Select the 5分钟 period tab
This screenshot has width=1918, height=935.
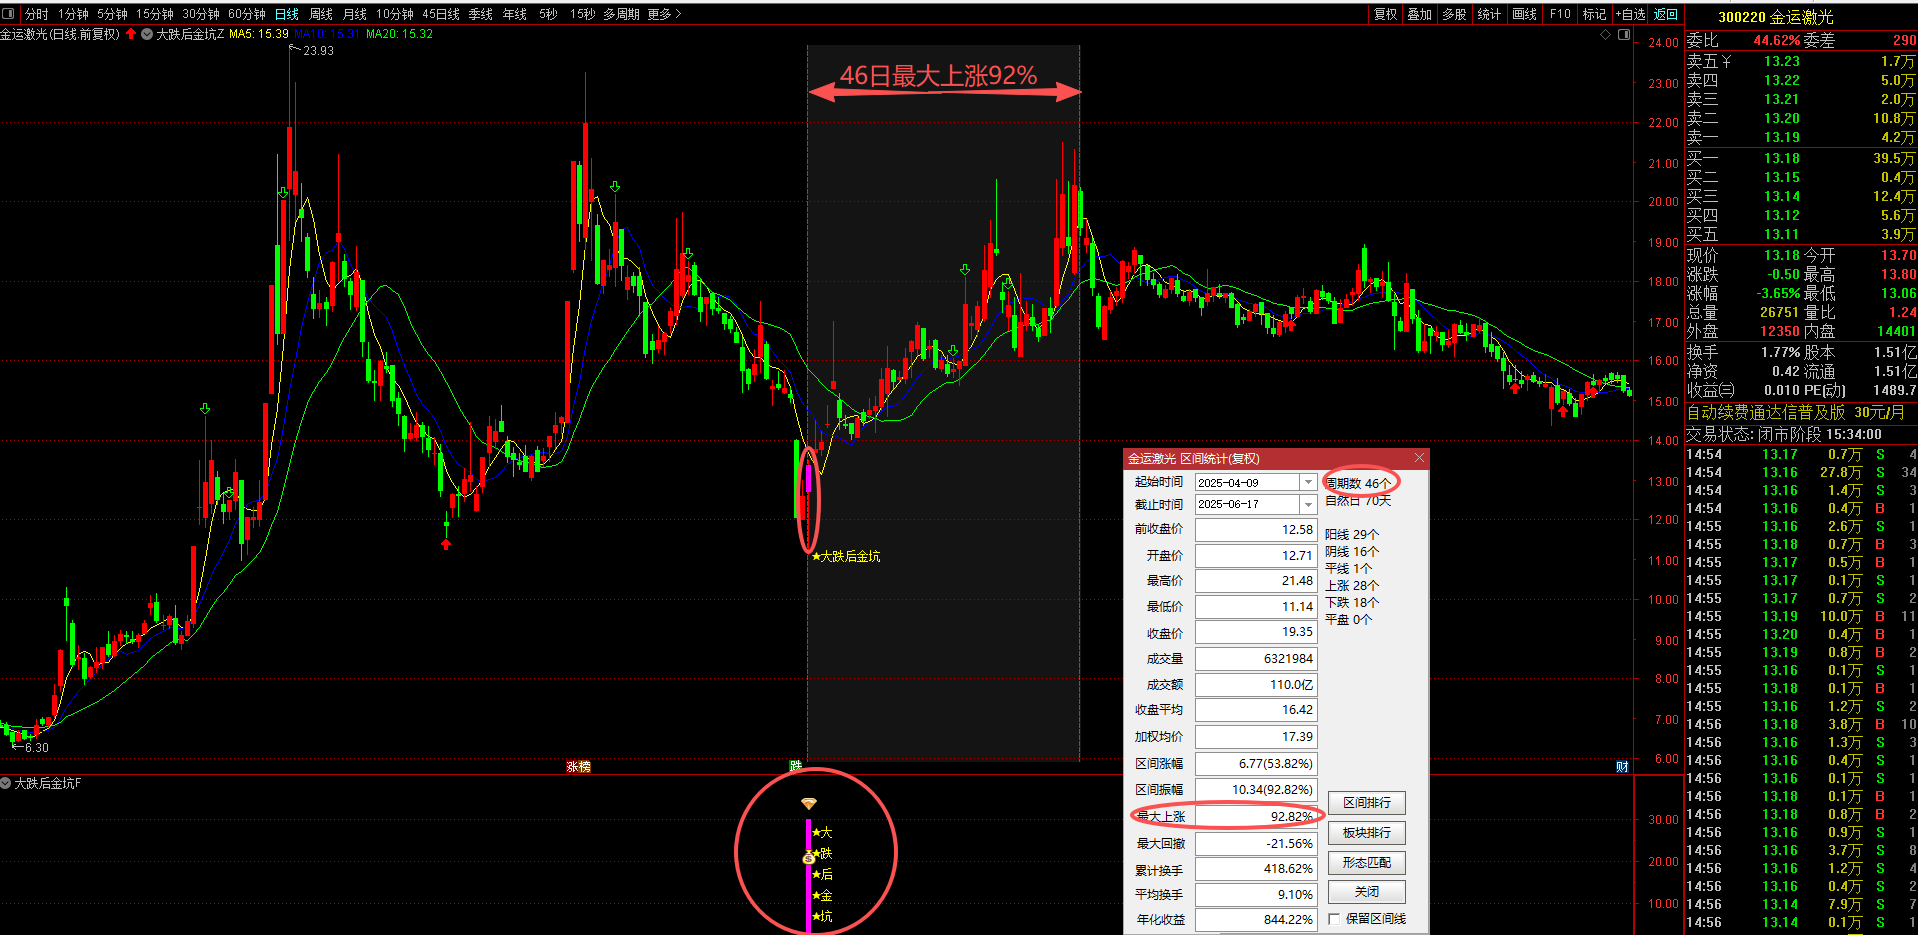click(112, 14)
